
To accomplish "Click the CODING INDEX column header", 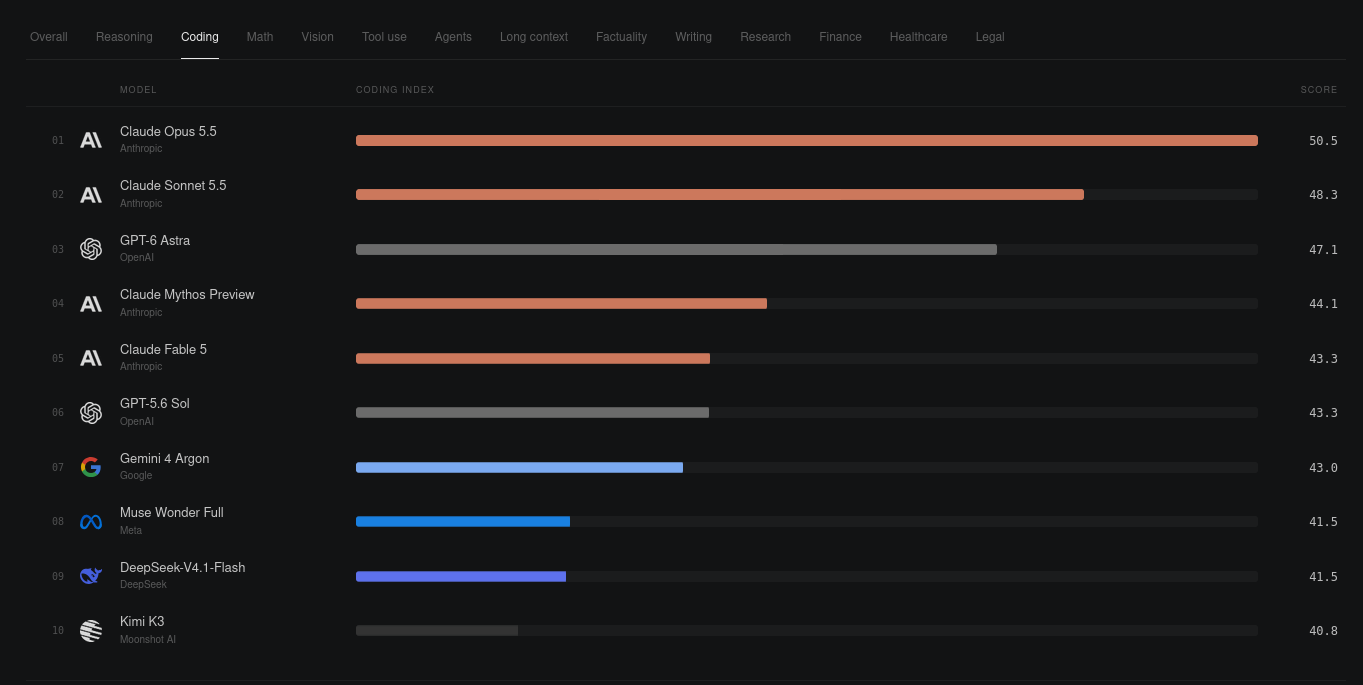I will (x=395, y=90).
